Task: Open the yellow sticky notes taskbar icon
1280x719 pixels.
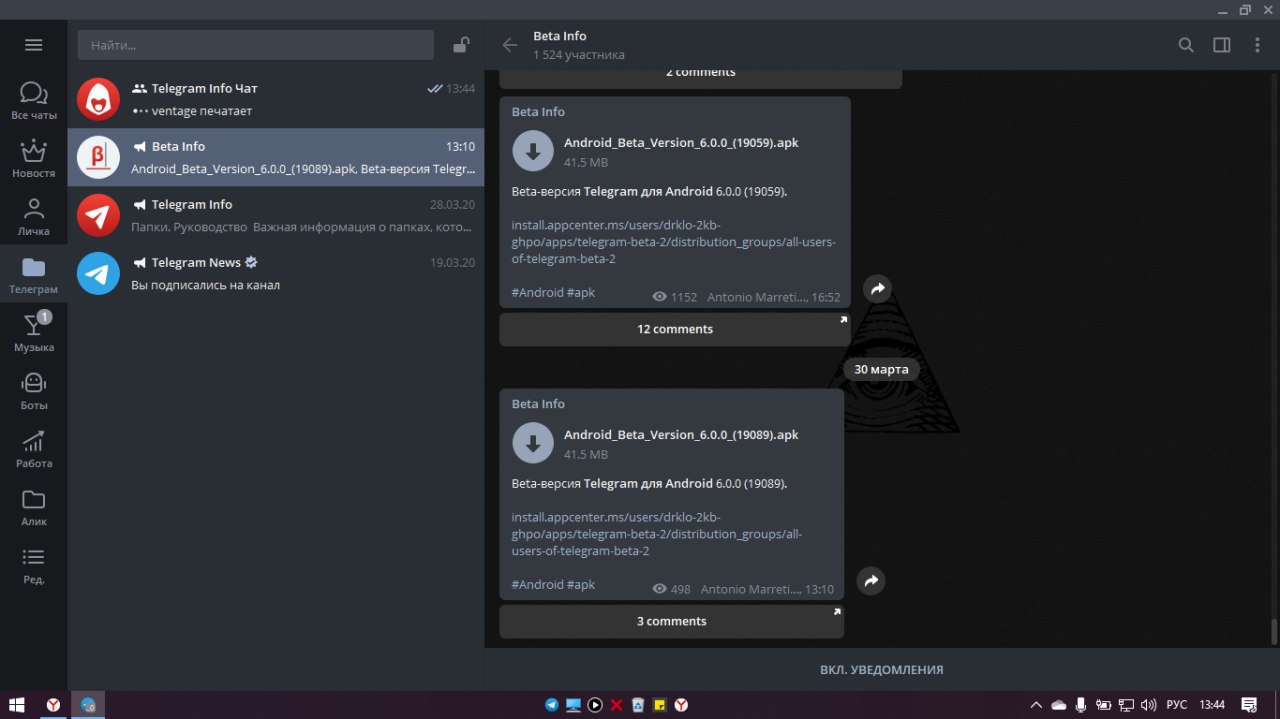Action: click(x=660, y=705)
